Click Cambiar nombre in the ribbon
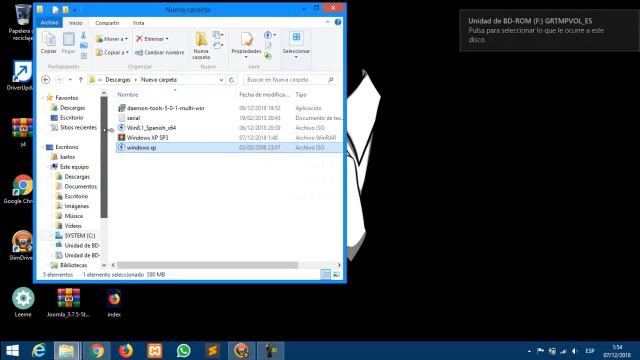 tap(160, 53)
